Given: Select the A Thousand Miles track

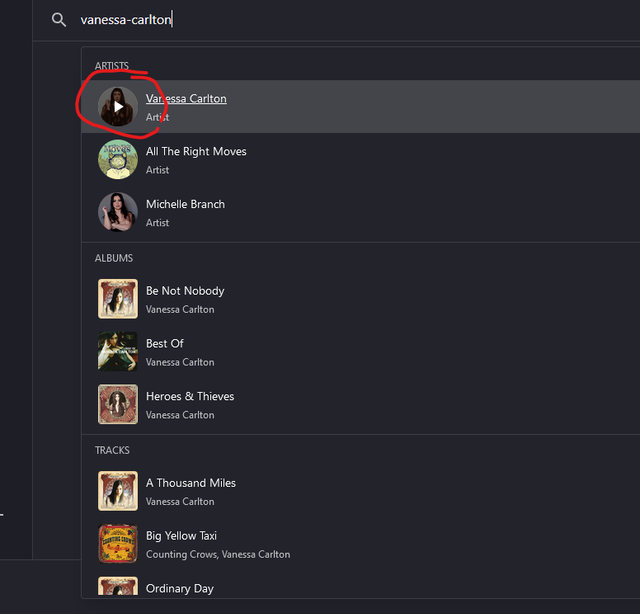Looking at the screenshot, I should click(x=191, y=483).
